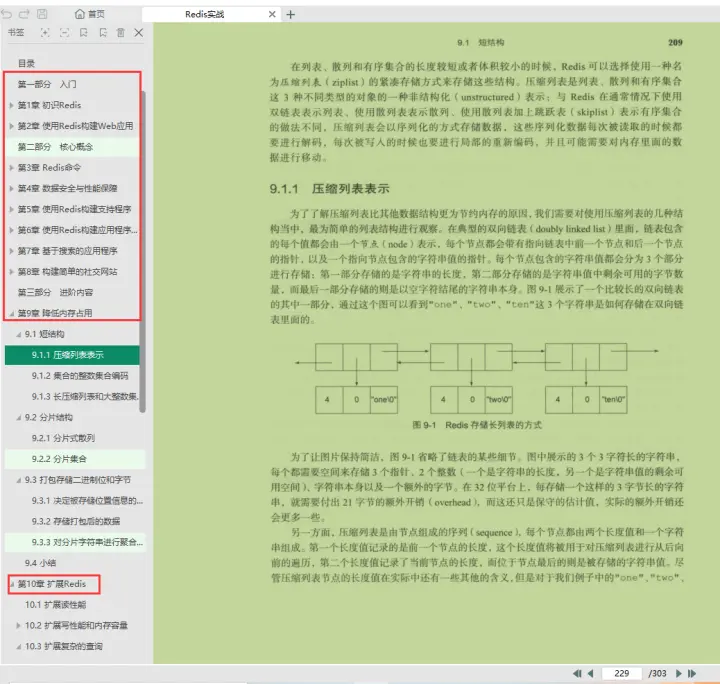Click the 图 9-1 figure caption

click(x=477, y=425)
